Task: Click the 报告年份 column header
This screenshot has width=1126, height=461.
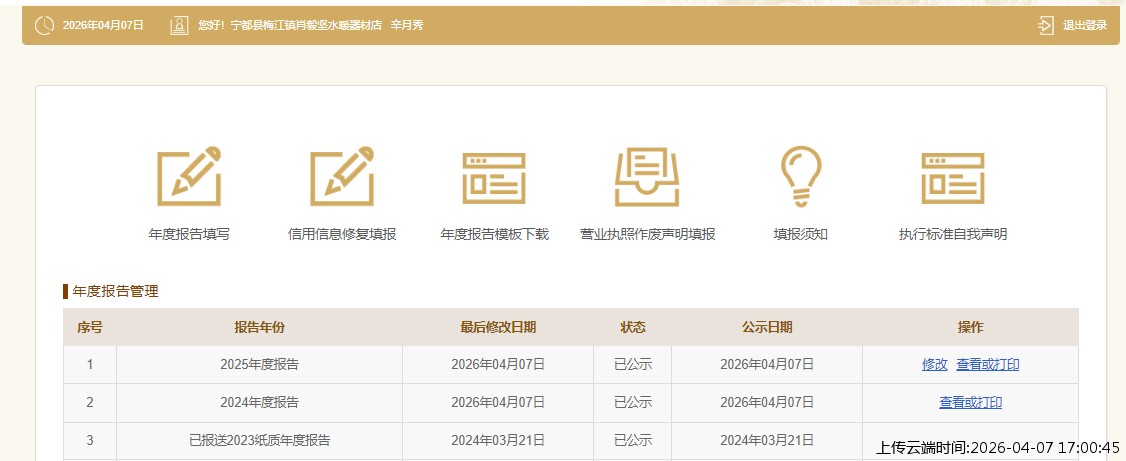Action: click(x=259, y=327)
